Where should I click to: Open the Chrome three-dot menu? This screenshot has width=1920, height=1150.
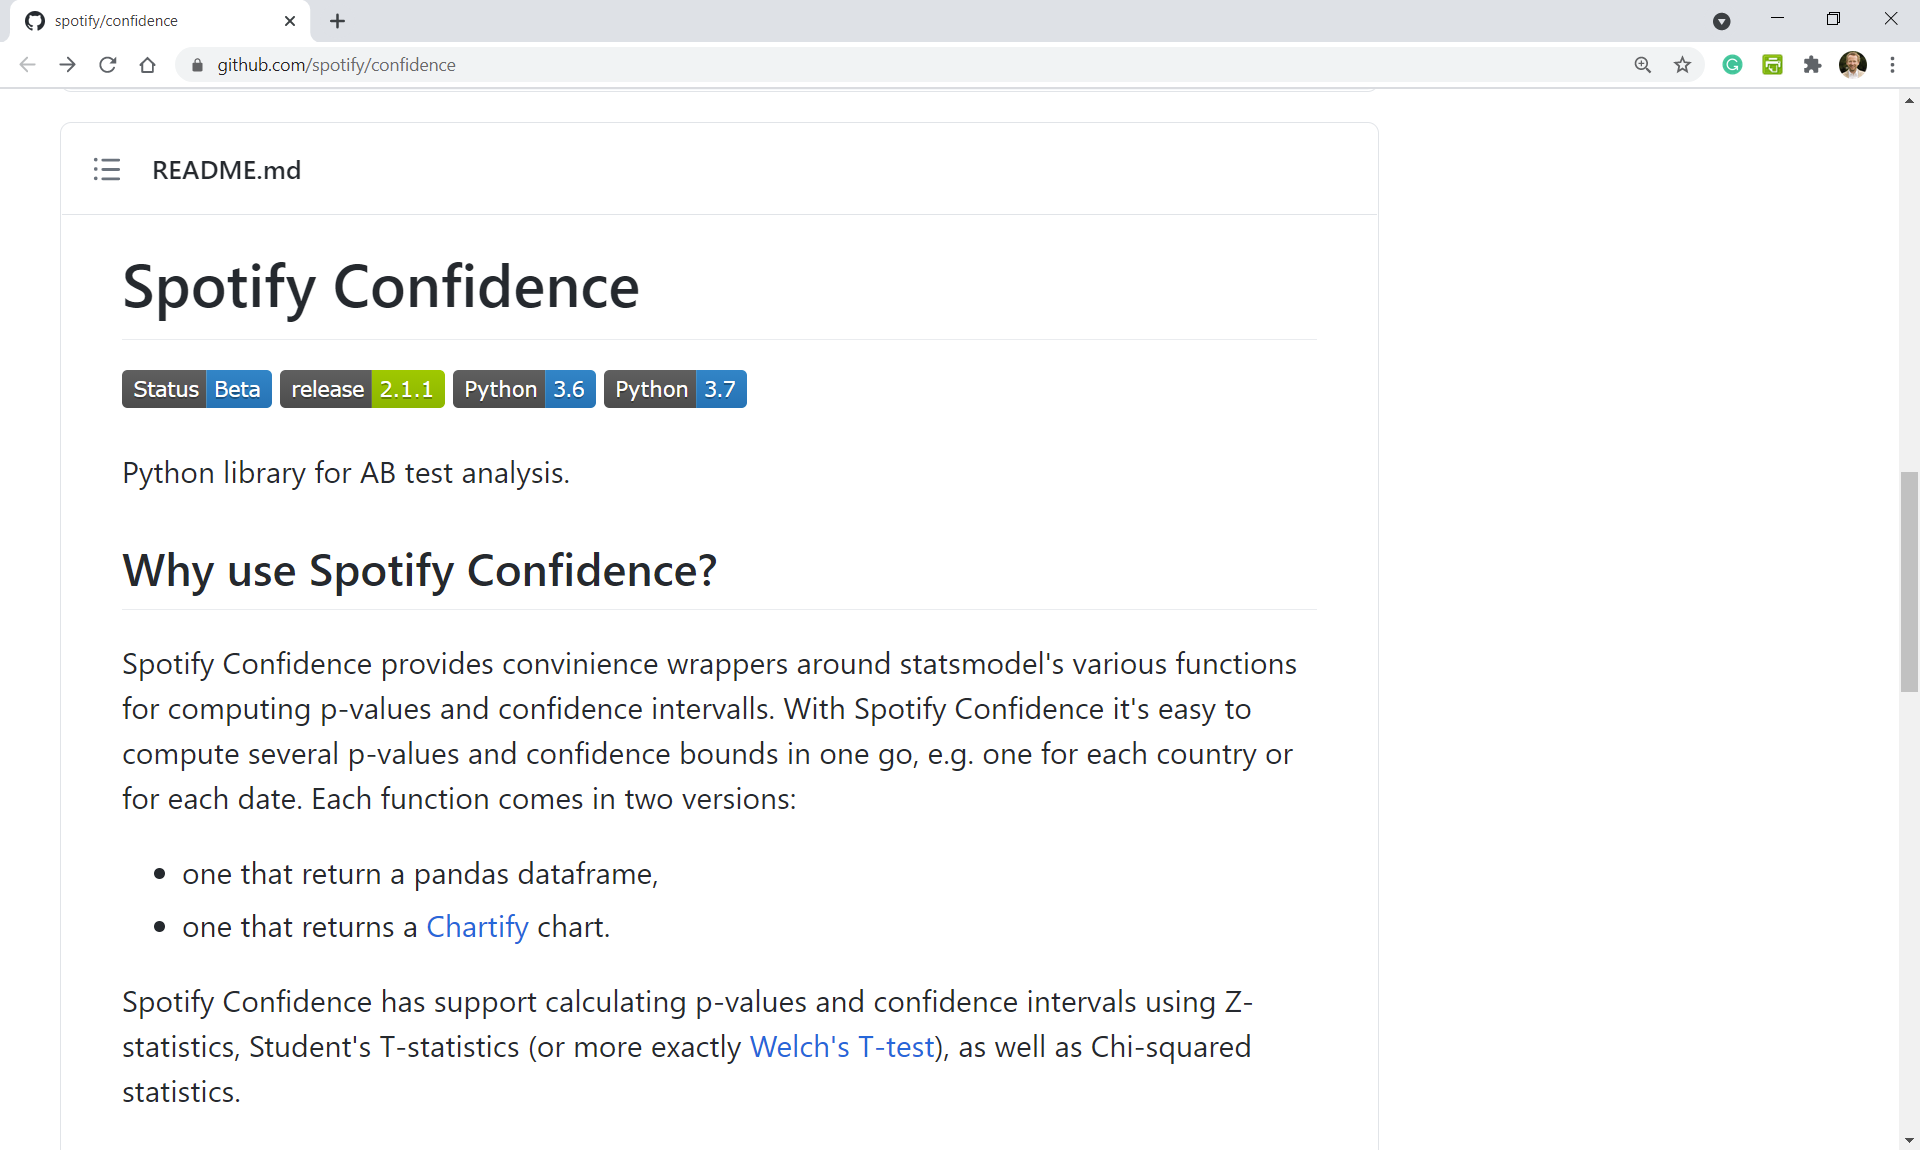[x=1893, y=64]
